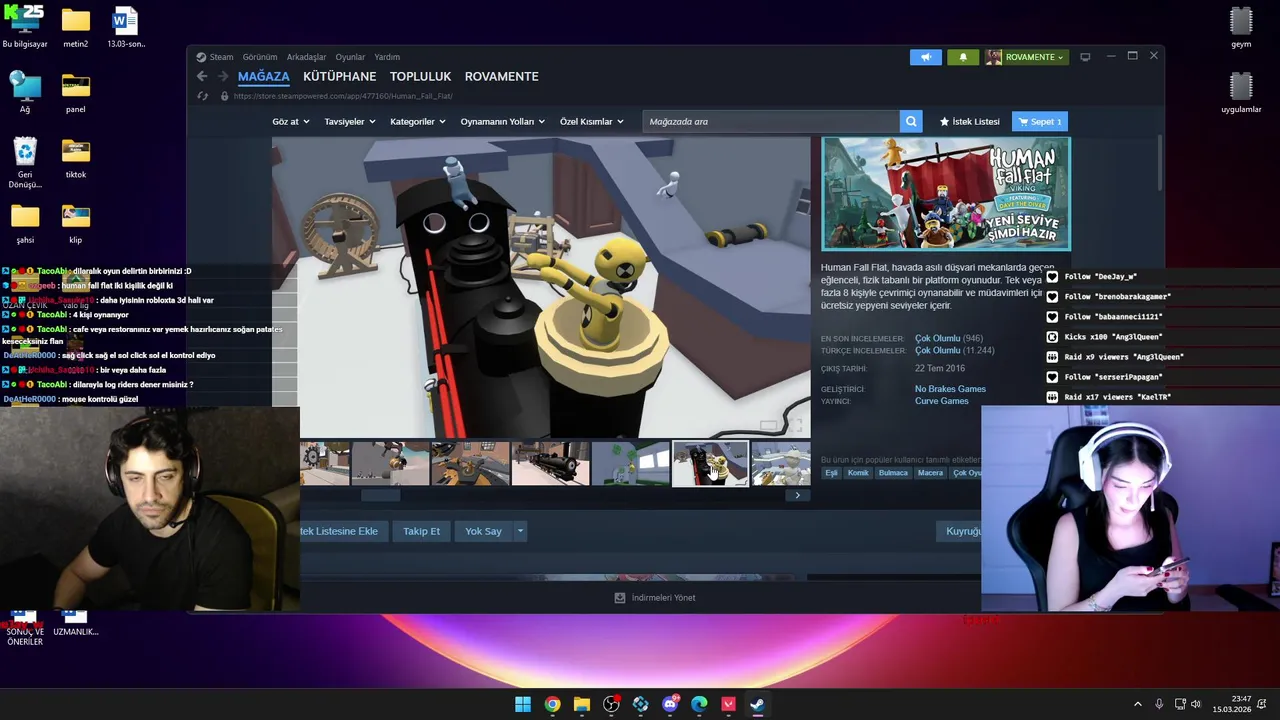Switch to the TOPLULUK tab
The height and width of the screenshot is (720, 1280).
pos(420,76)
